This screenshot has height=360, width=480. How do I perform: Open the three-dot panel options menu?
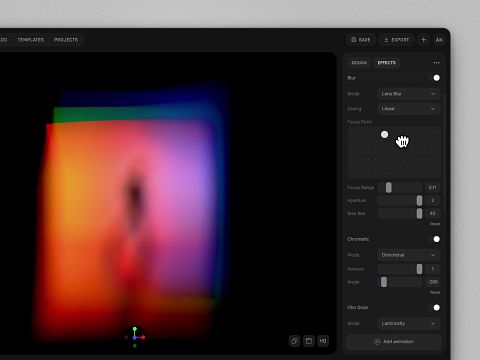pos(436,63)
